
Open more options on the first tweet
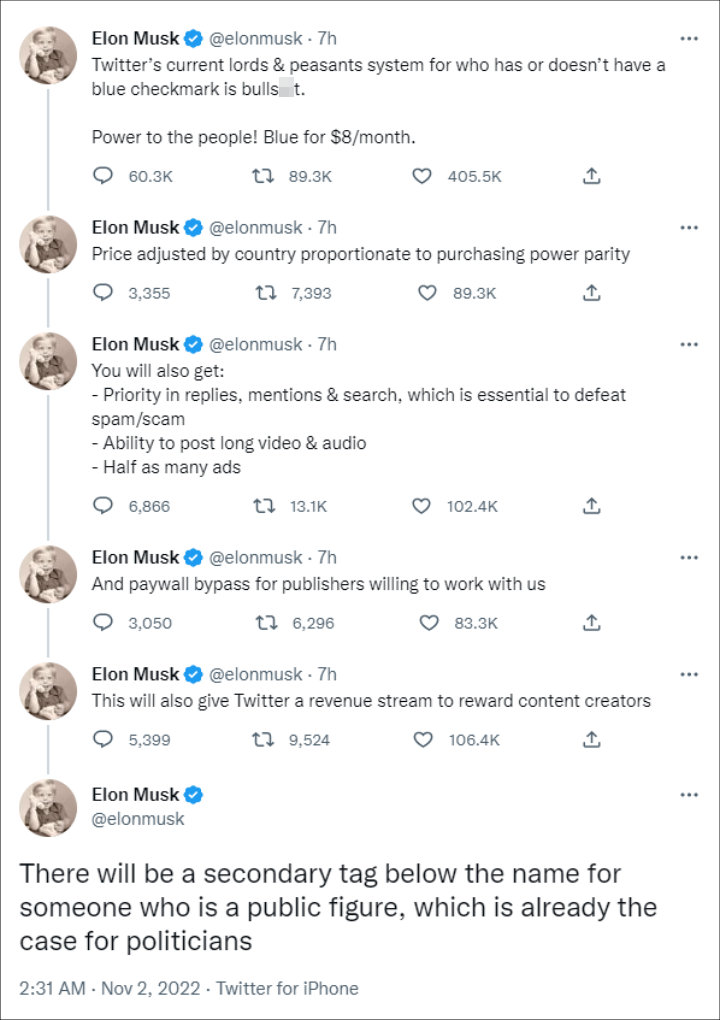click(688, 39)
